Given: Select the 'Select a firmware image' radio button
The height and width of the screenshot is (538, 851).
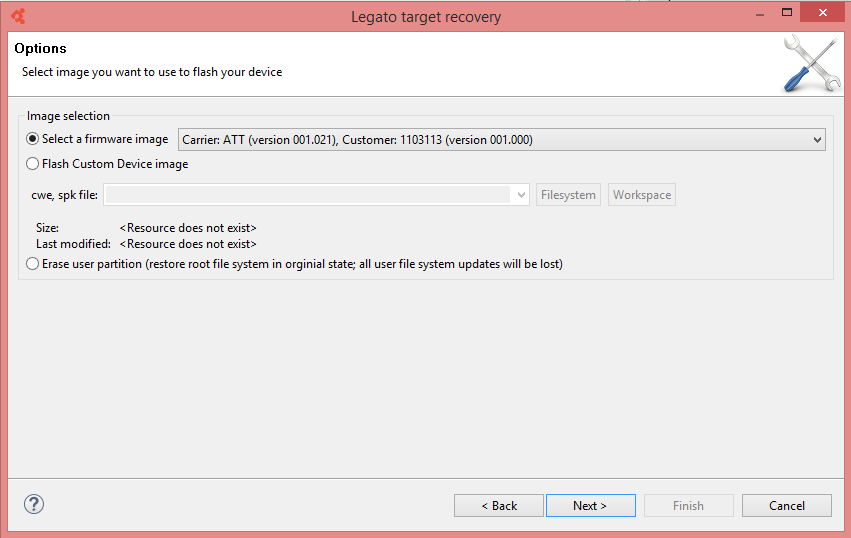Looking at the screenshot, I should 33,139.
